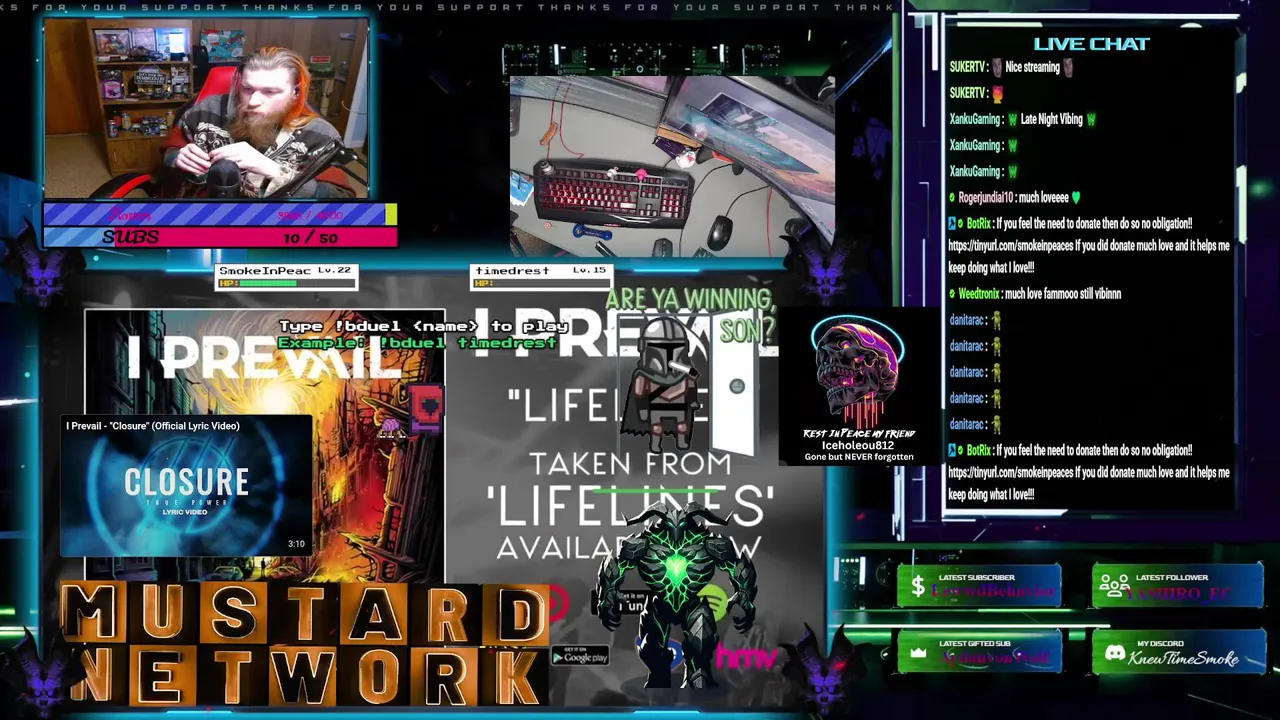Click the Google Play badge
1280x720 pixels.
point(580,655)
